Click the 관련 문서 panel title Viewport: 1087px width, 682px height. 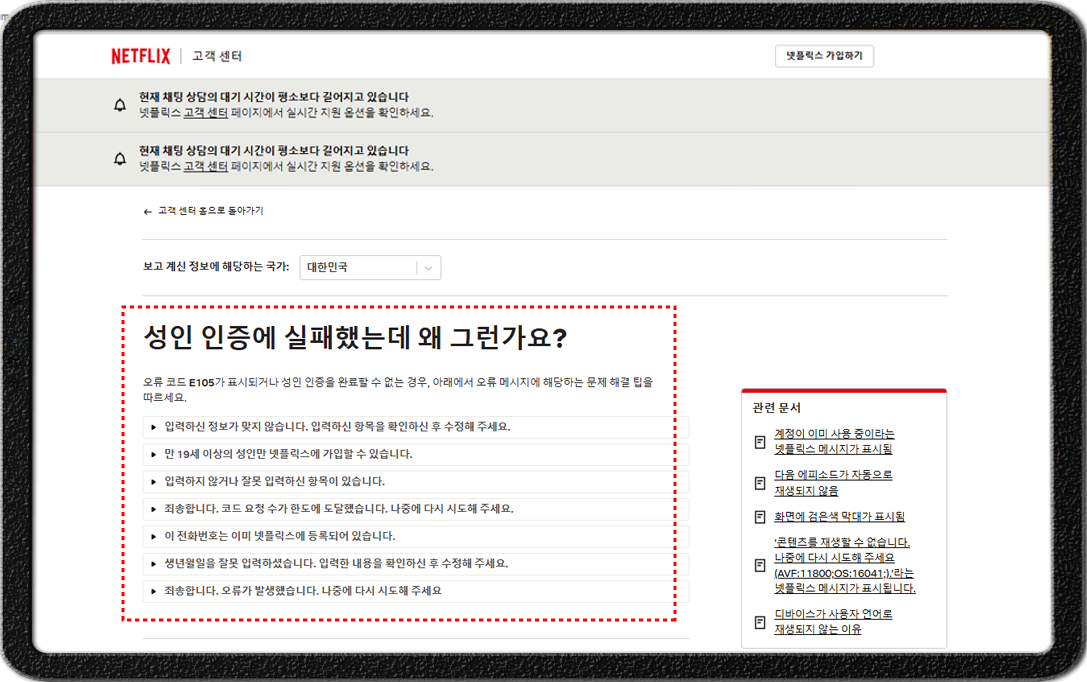[776, 408]
